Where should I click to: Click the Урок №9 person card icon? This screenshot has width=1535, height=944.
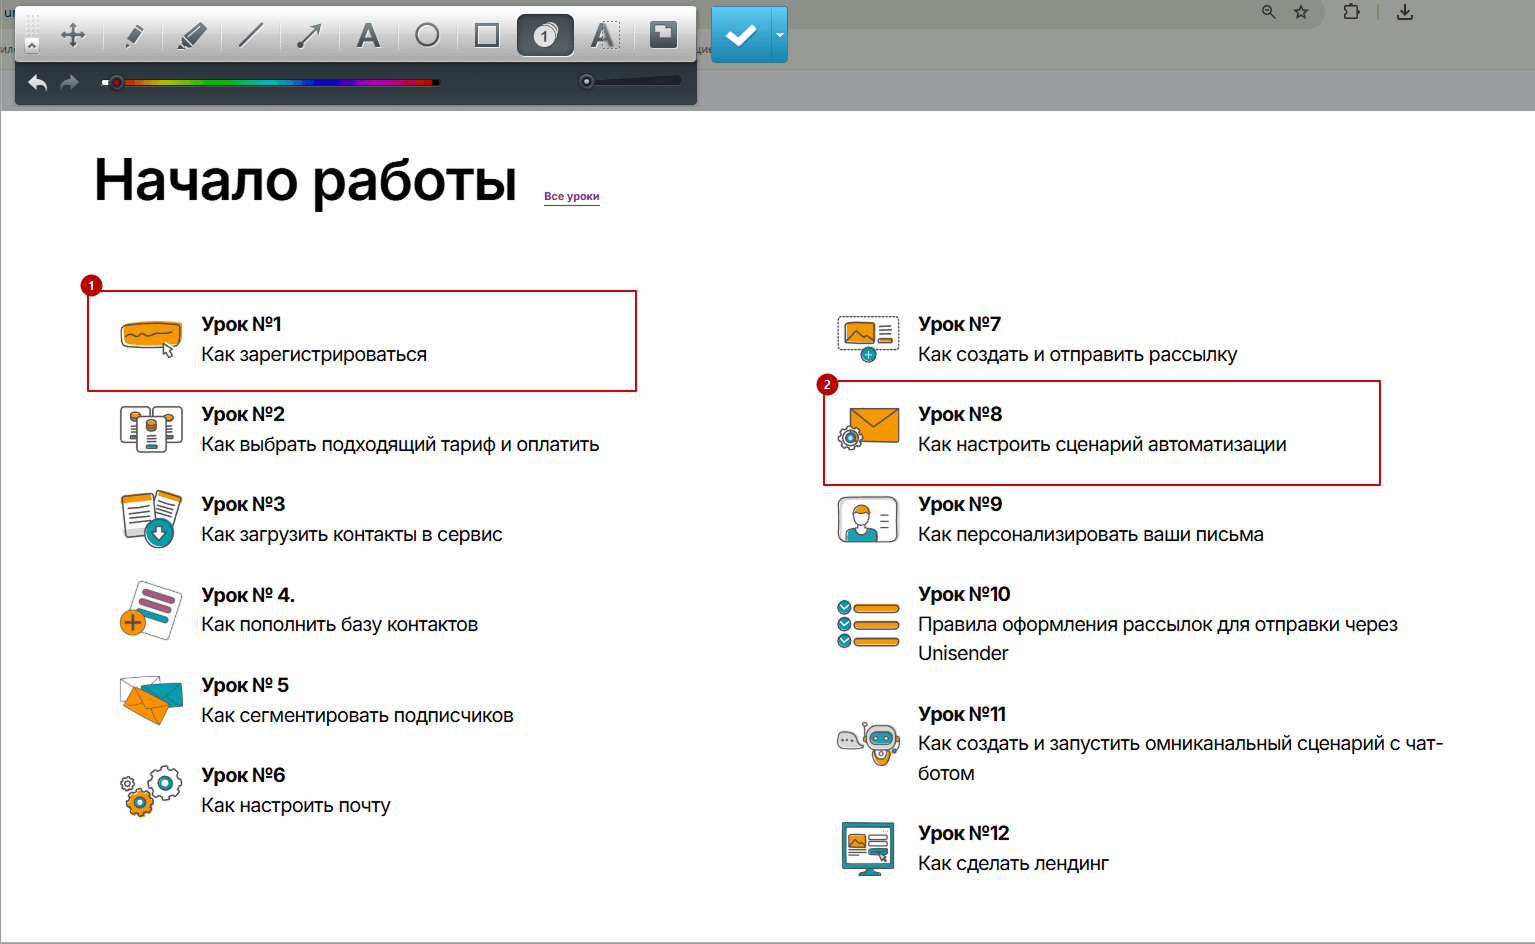point(868,519)
